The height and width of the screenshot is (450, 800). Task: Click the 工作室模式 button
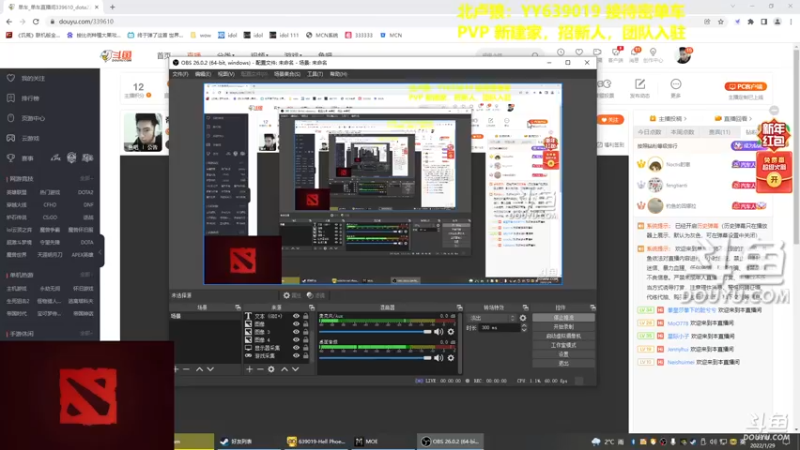coord(564,345)
